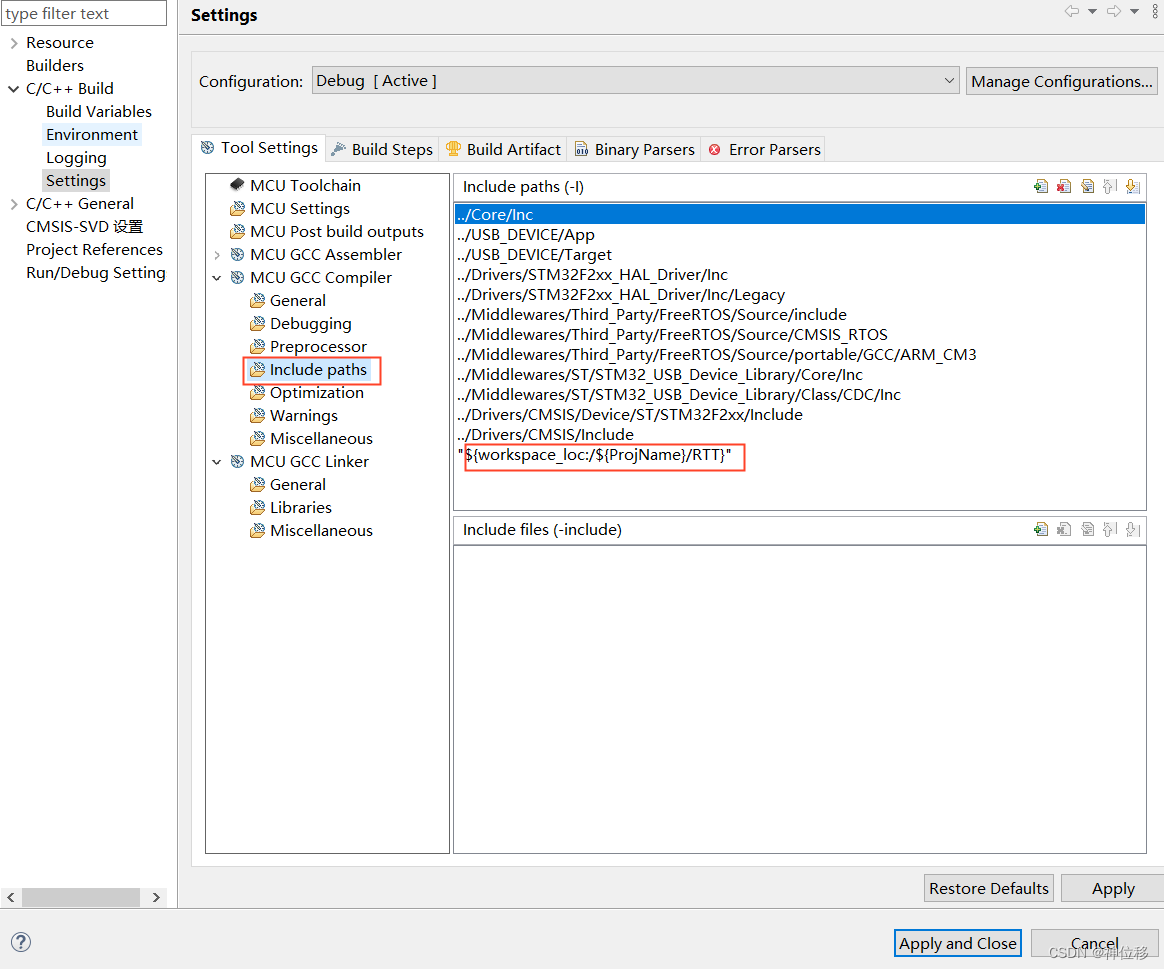The width and height of the screenshot is (1164, 969).
Task: Expand the MCU GCC Assembler node
Action: tap(217, 254)
